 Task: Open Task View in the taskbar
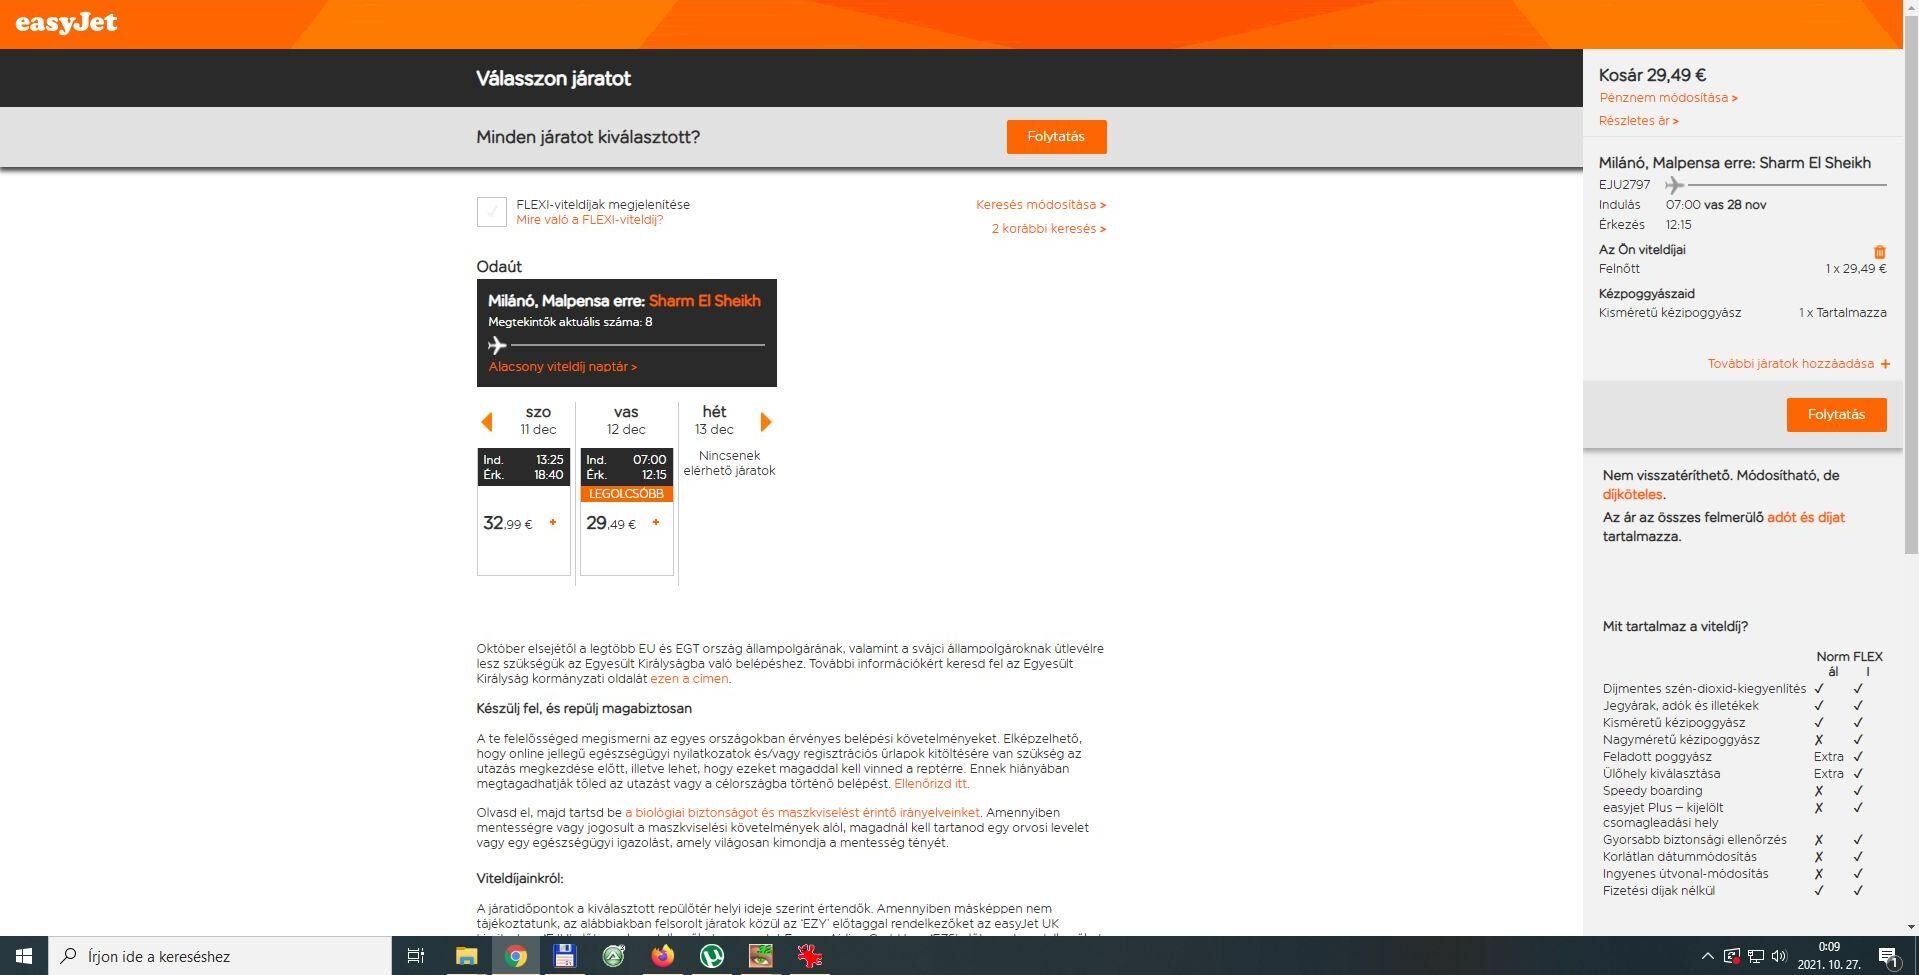tap(415, 956)
